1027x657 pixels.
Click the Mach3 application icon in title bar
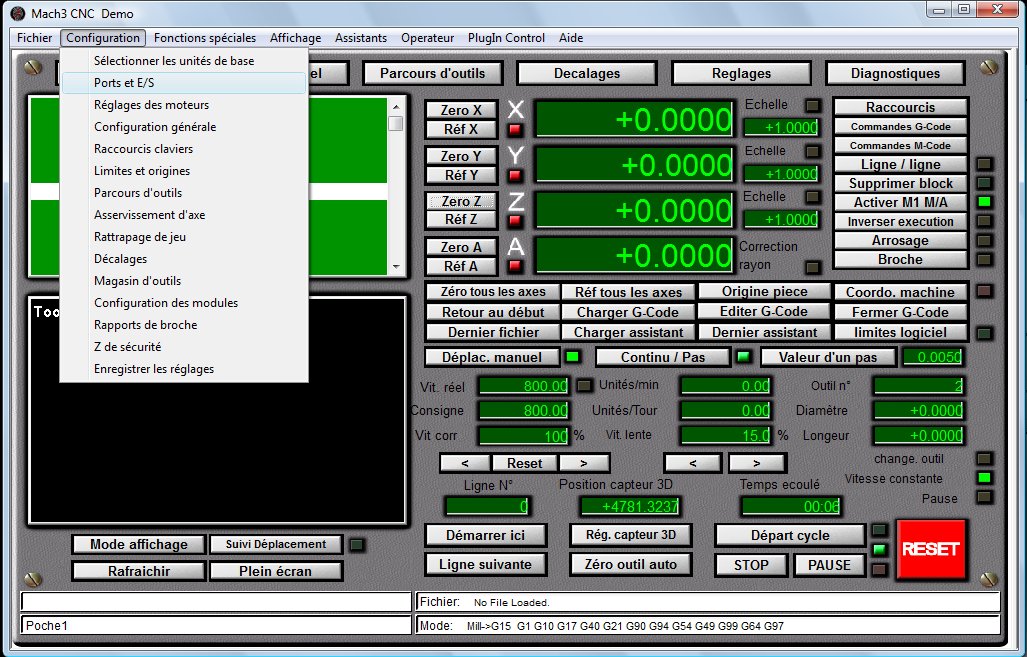18,13
